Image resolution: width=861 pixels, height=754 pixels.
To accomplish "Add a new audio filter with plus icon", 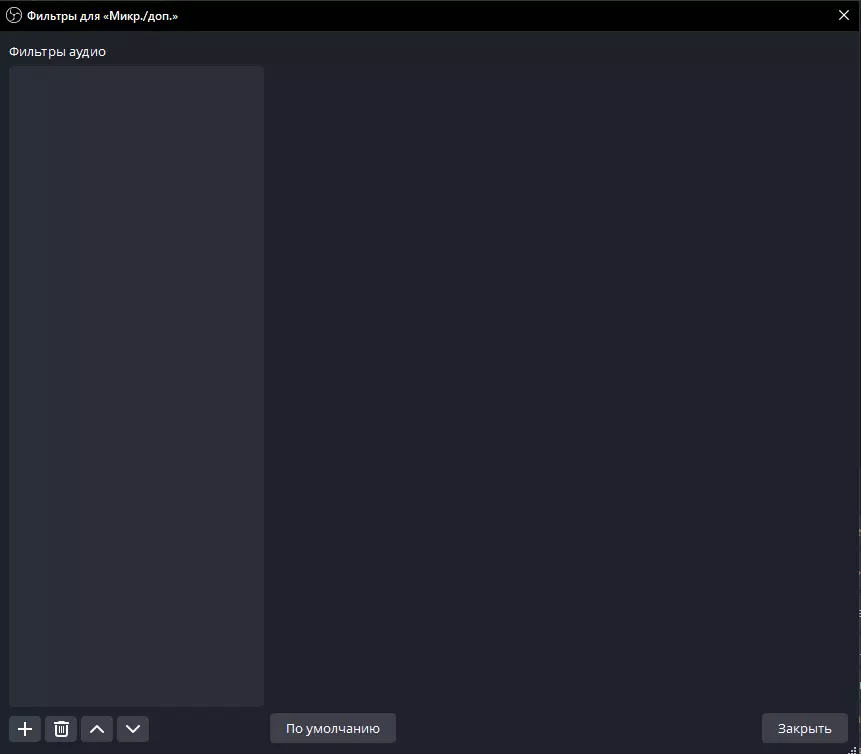I will point(25,729).
